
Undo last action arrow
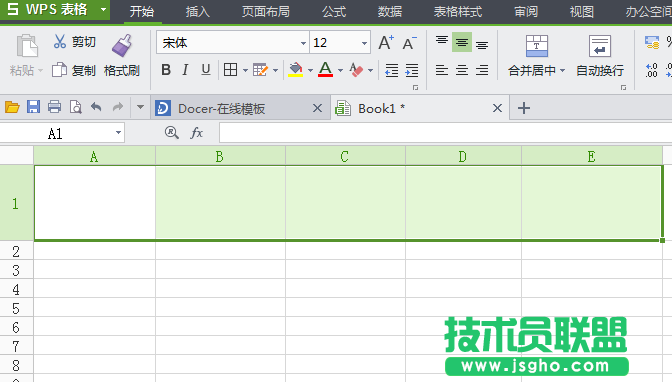pos(96,107)
